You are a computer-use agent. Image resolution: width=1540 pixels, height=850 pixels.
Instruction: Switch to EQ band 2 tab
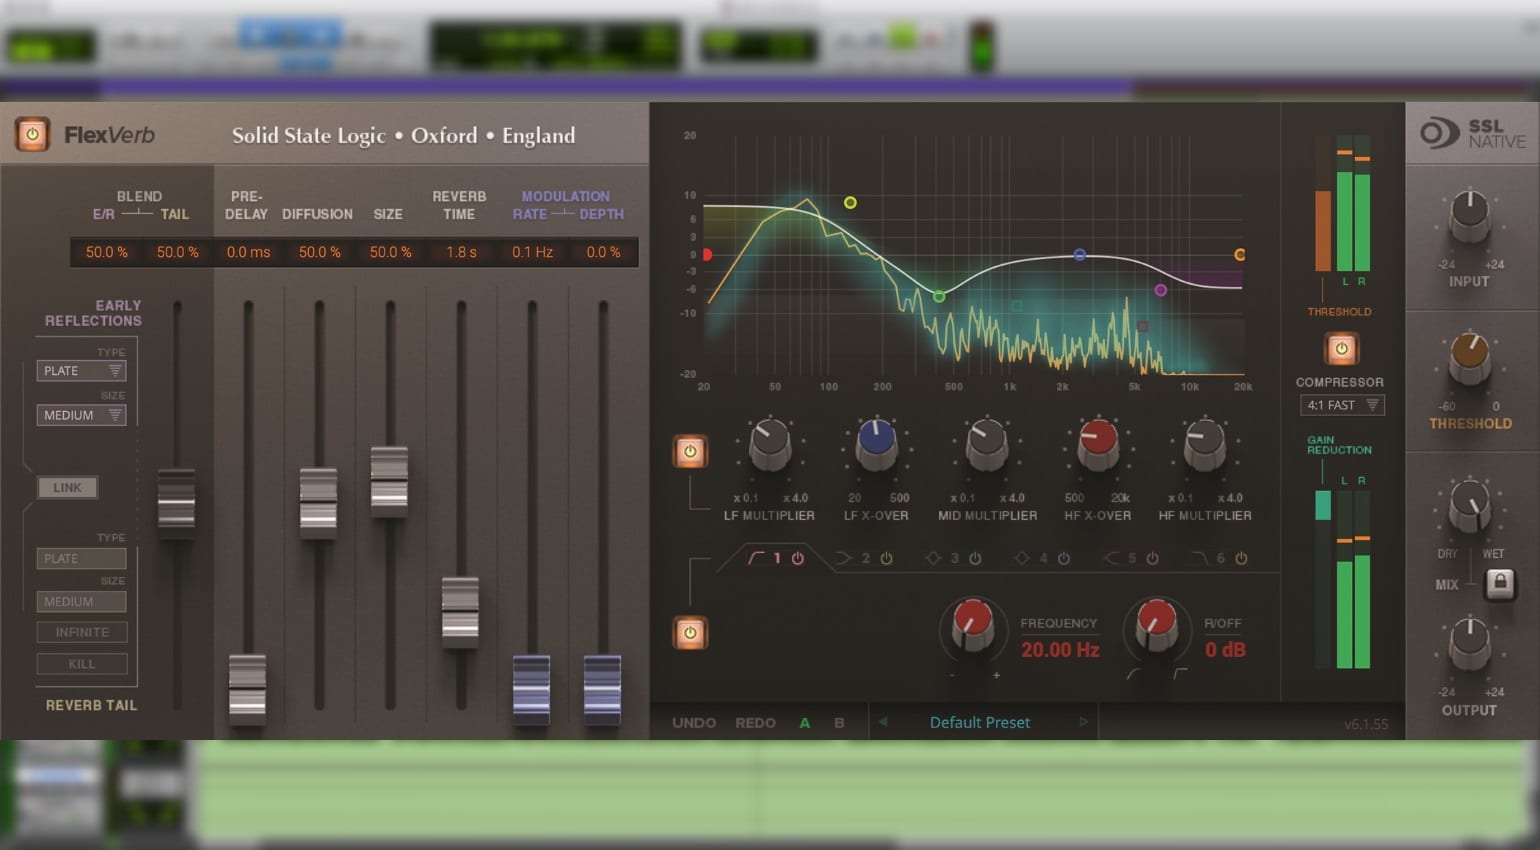click(866, 558)
